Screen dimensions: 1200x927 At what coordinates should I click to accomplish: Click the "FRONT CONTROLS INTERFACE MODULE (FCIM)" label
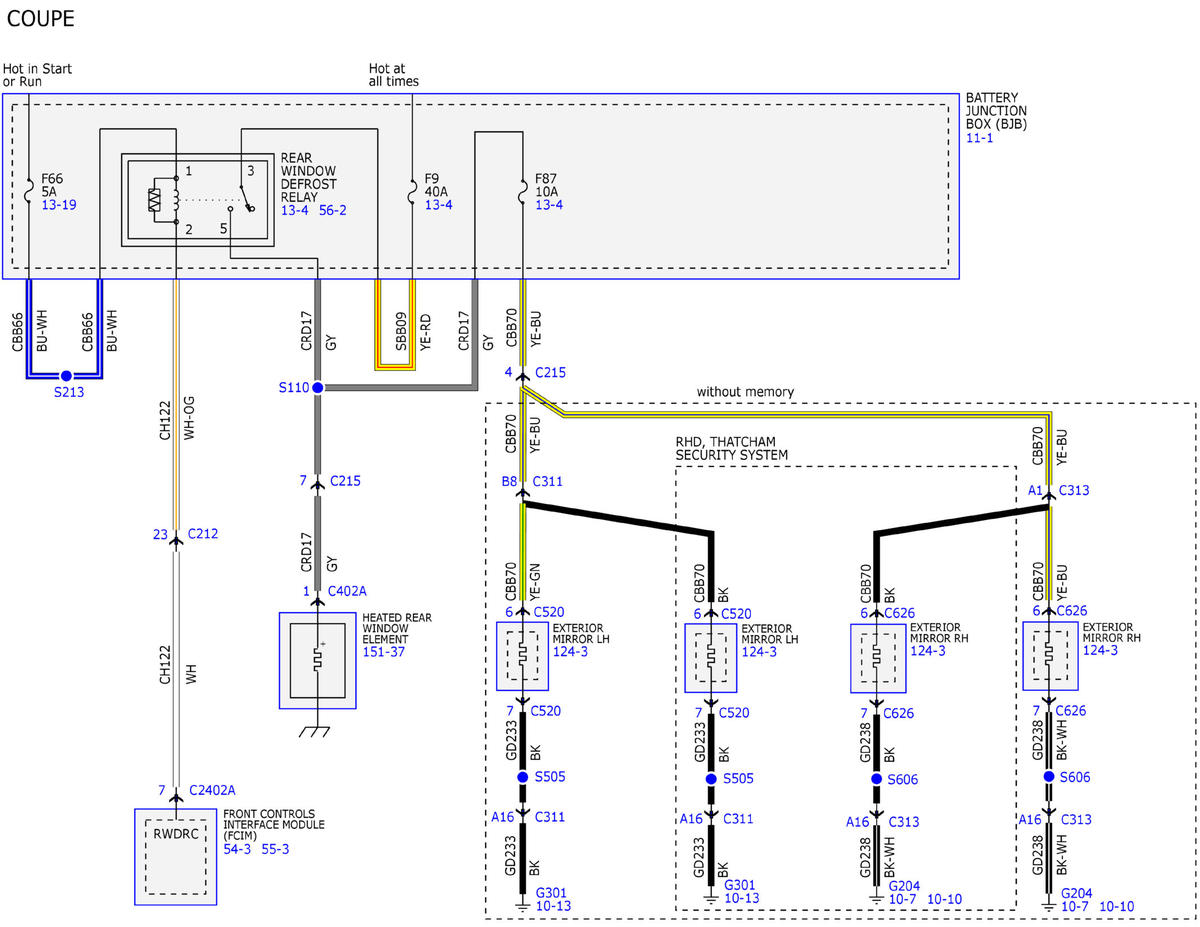pyautogui.click(x=275, y=824)
